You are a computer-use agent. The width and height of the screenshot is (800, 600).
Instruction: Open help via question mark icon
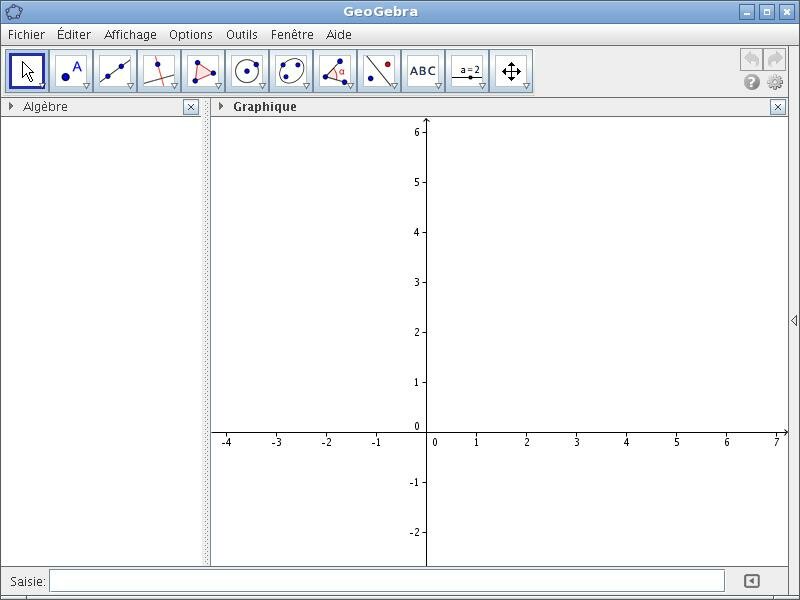[752, 82]
